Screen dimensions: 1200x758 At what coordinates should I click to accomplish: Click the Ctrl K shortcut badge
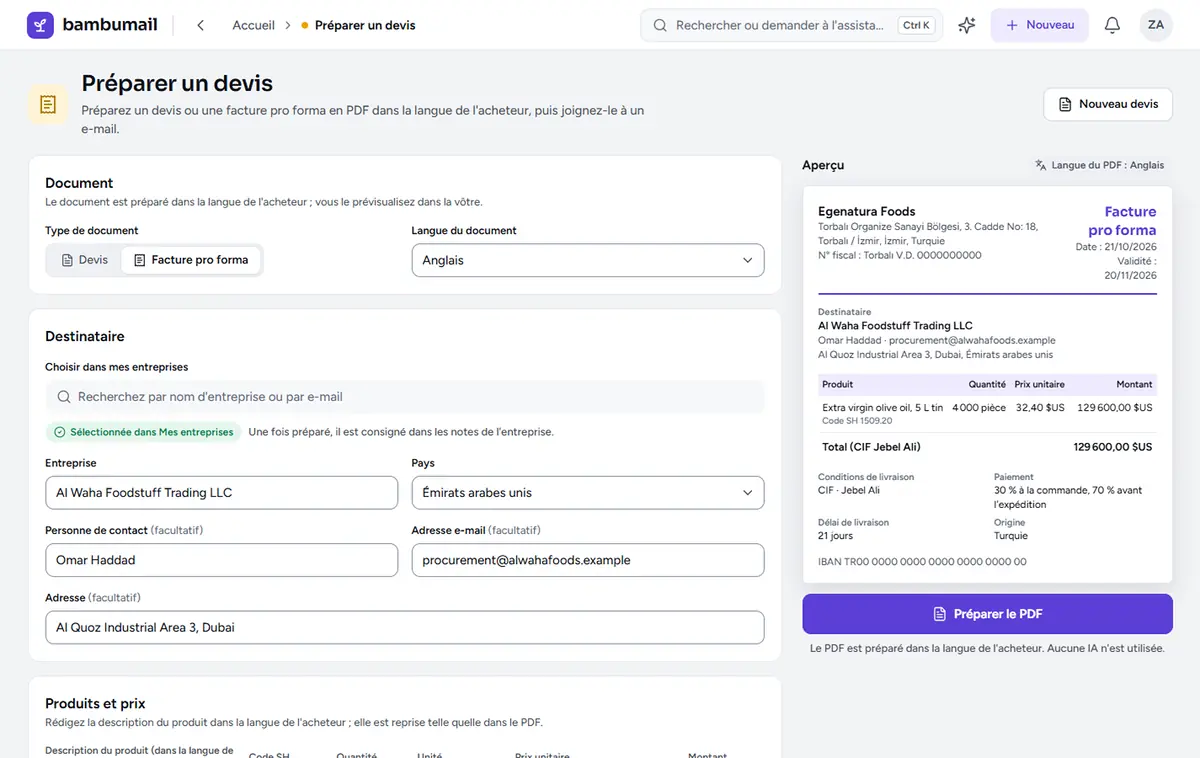(916, 25)
